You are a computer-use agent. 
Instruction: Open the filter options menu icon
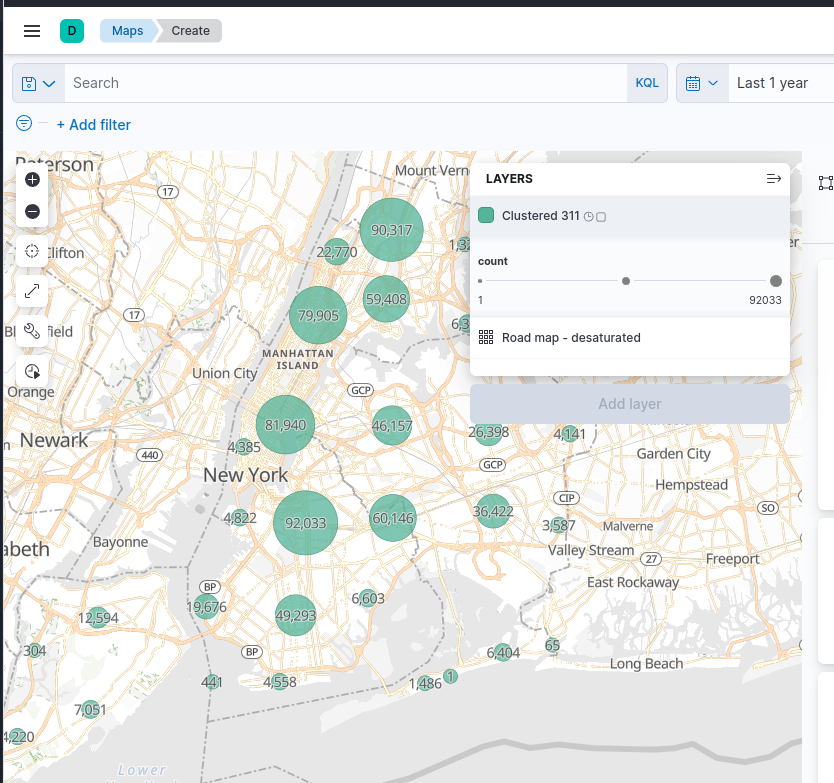tap(24, 123)
